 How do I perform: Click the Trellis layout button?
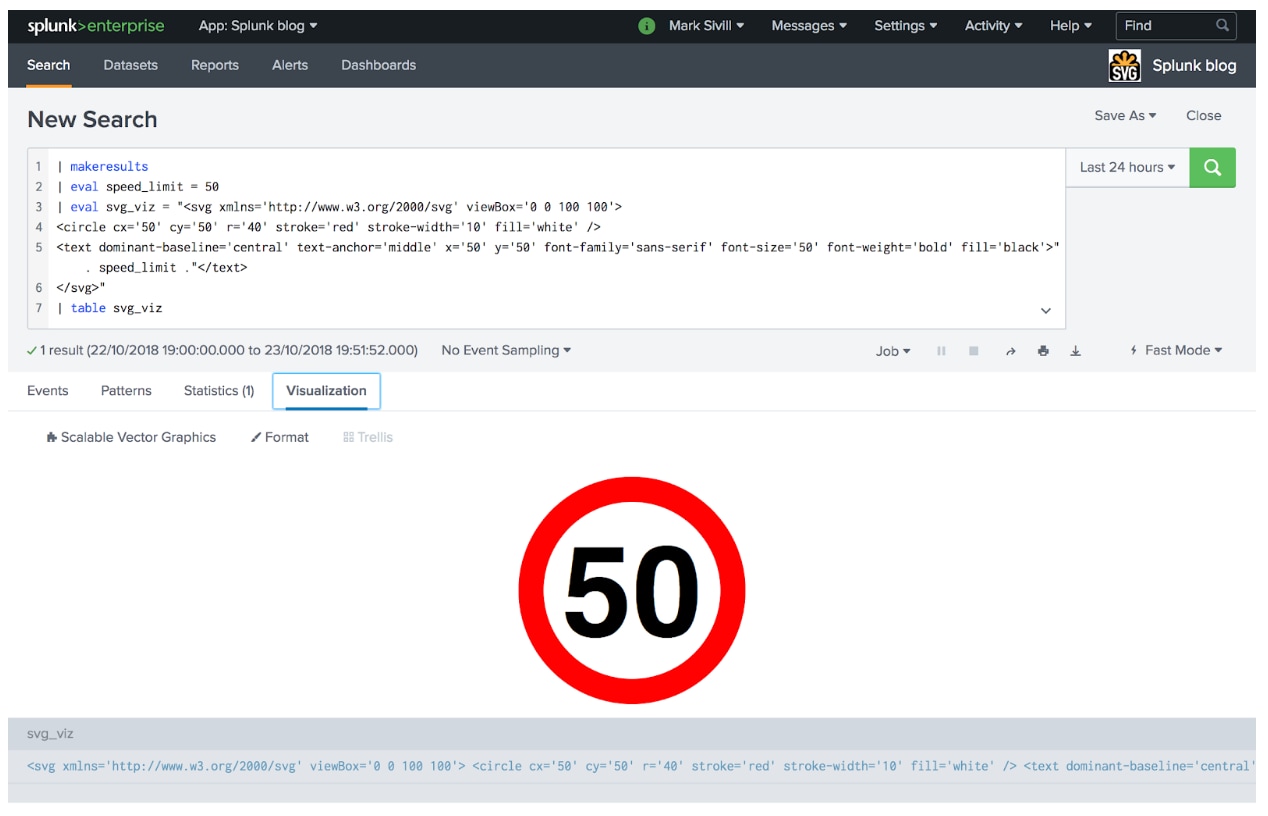pos(368,438)
